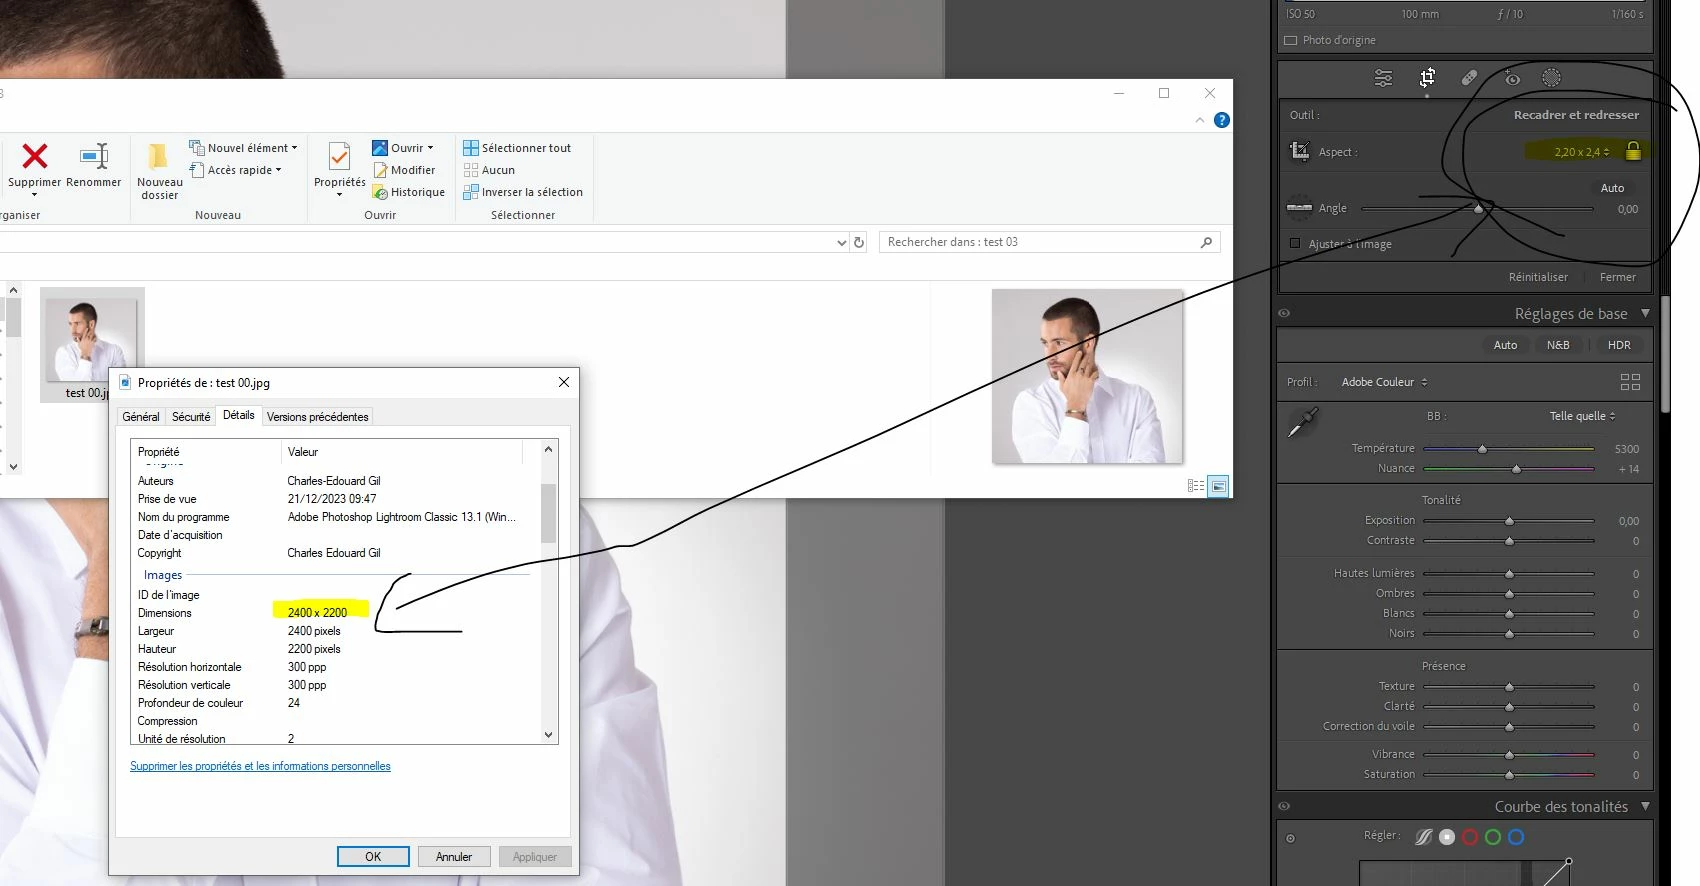The height and width of the screenshot is (886, 1700).
Task: Click Renommer icon in Explorer ribbon
Action: click(x=94, y=156)
